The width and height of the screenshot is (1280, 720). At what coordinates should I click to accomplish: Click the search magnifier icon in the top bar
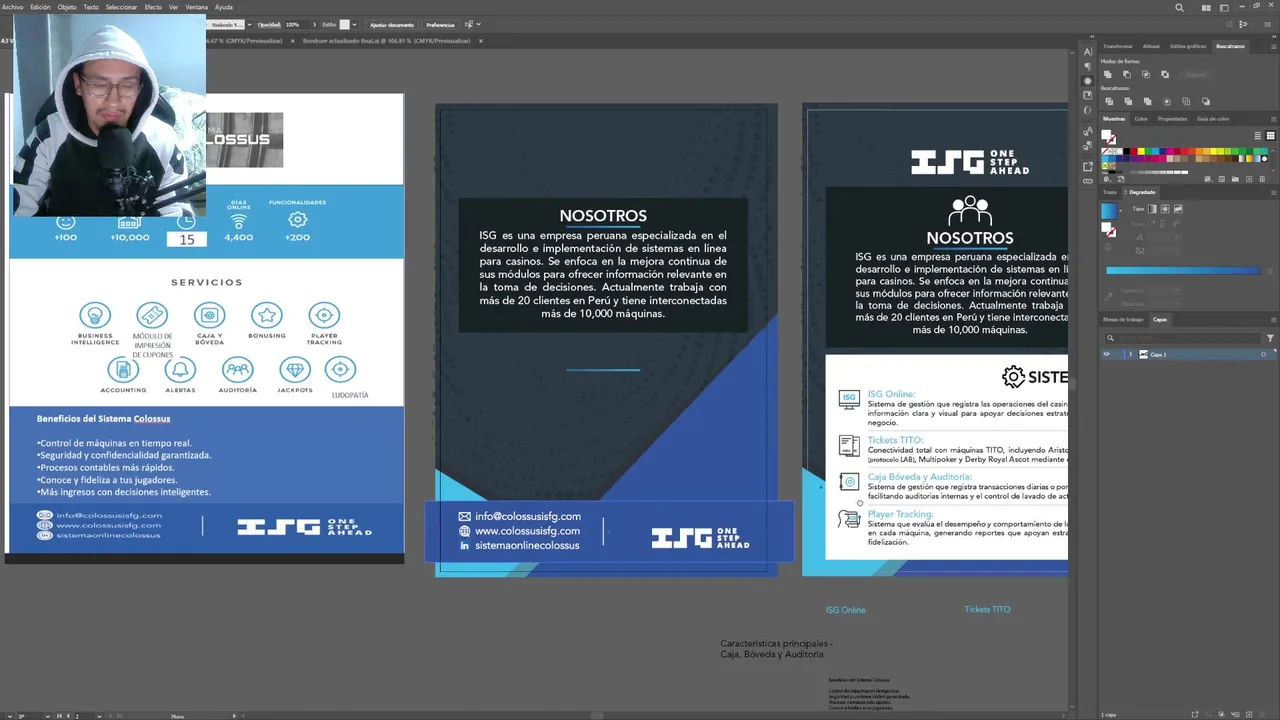tap(1180, 8)
